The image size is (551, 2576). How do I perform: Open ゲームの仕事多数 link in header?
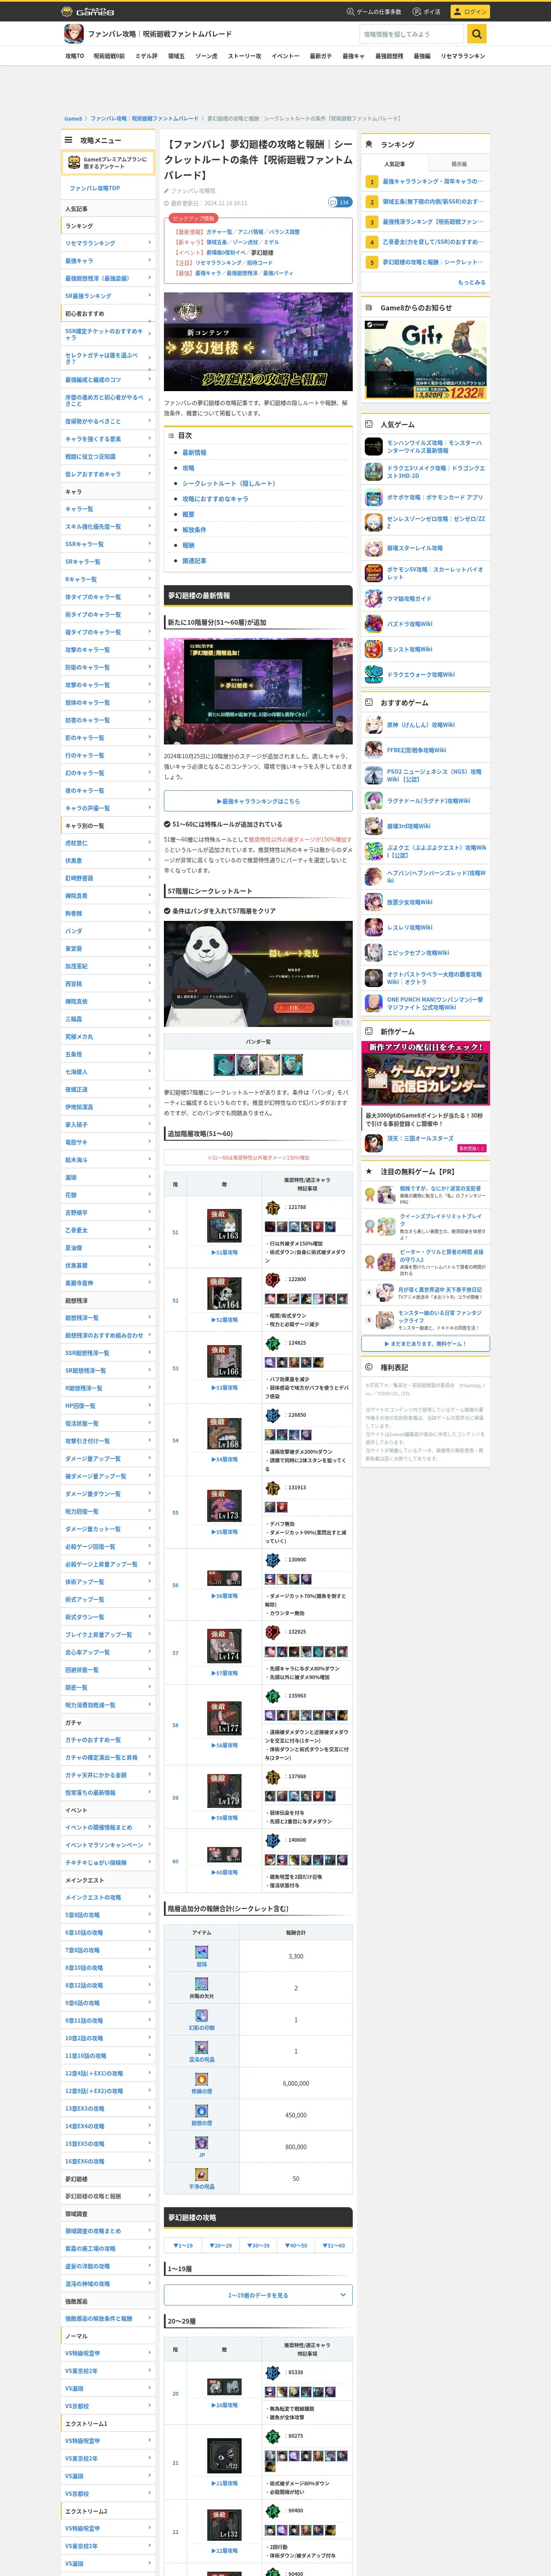[374, 12]
